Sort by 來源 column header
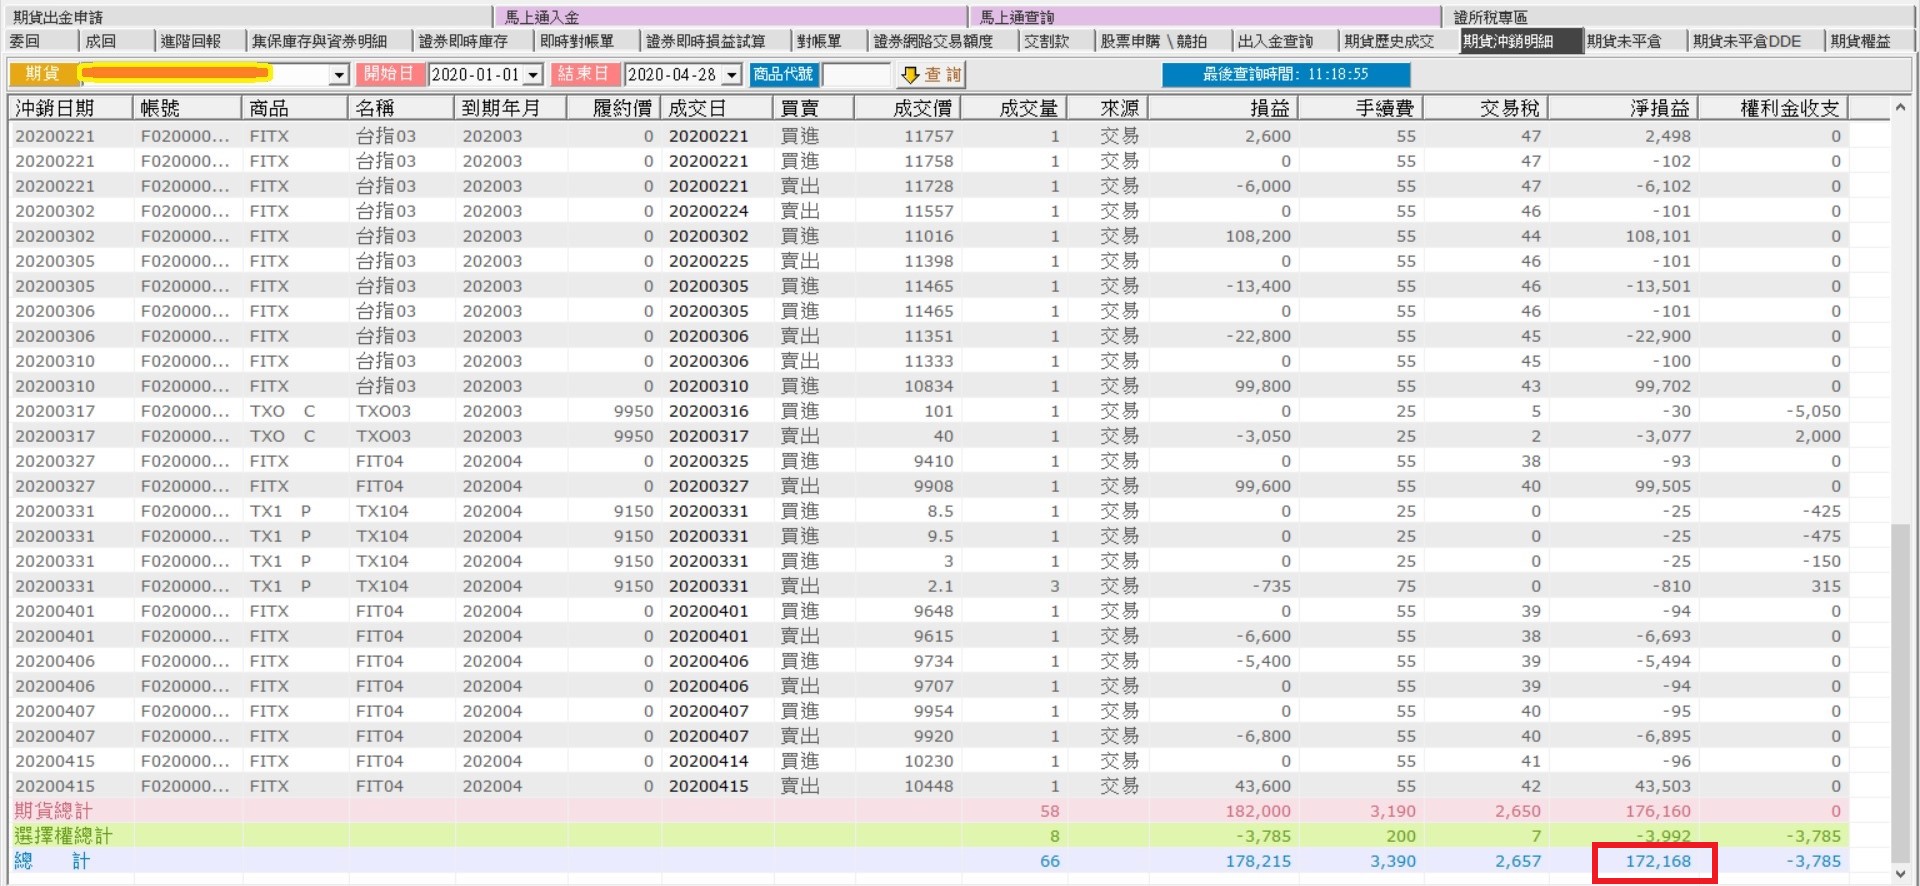Image resolution: width=1920 pixels, height=886 pixels. pyautogui.click(x=1107, y=108)
